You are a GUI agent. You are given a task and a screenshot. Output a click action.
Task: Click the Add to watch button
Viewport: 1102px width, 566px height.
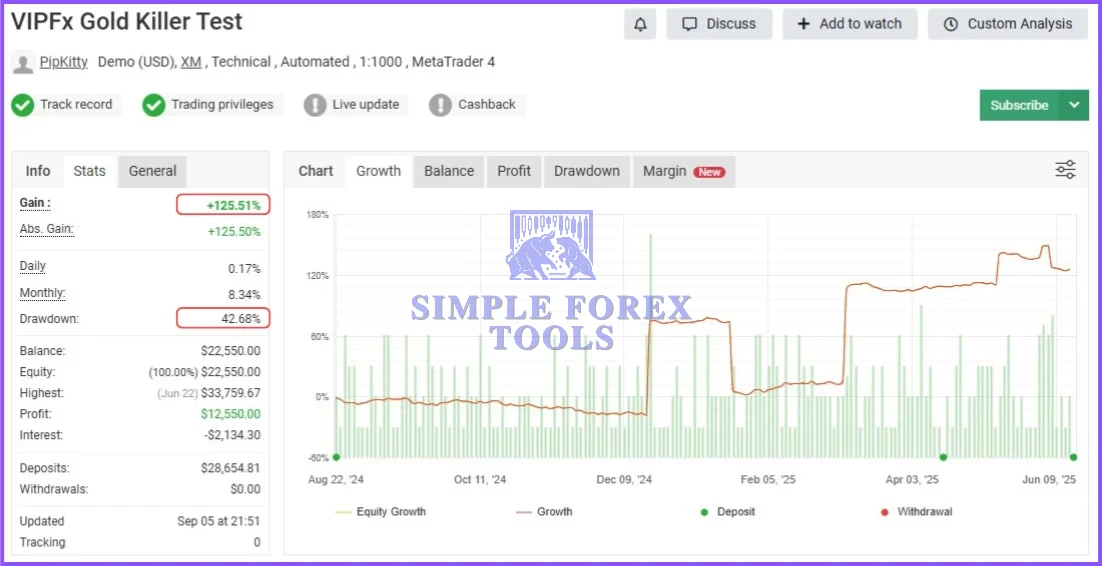[849, 24]
